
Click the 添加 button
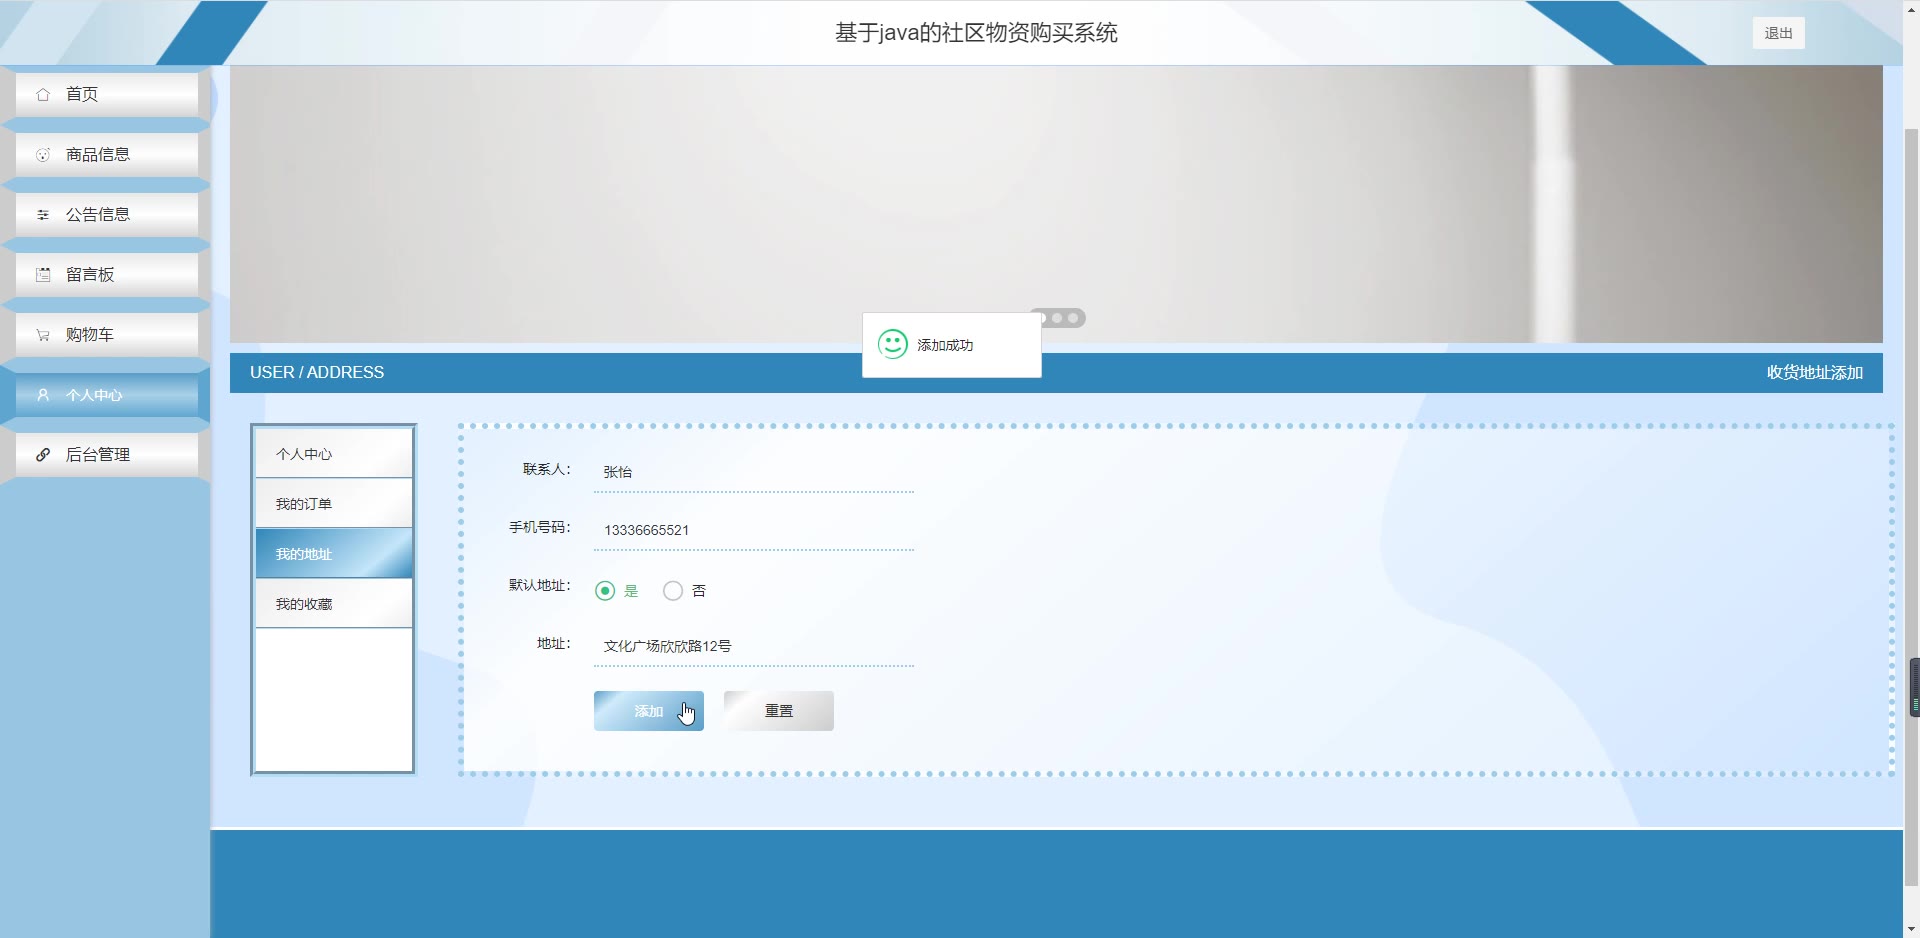pyautogui.click(x=649, y=711)
